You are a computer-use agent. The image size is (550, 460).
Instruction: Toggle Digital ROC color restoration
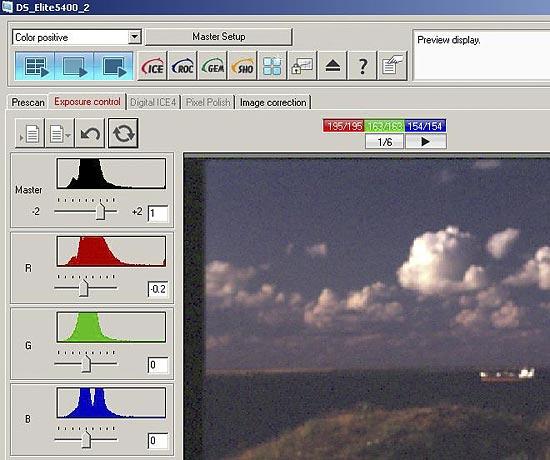tap(182, 66)
